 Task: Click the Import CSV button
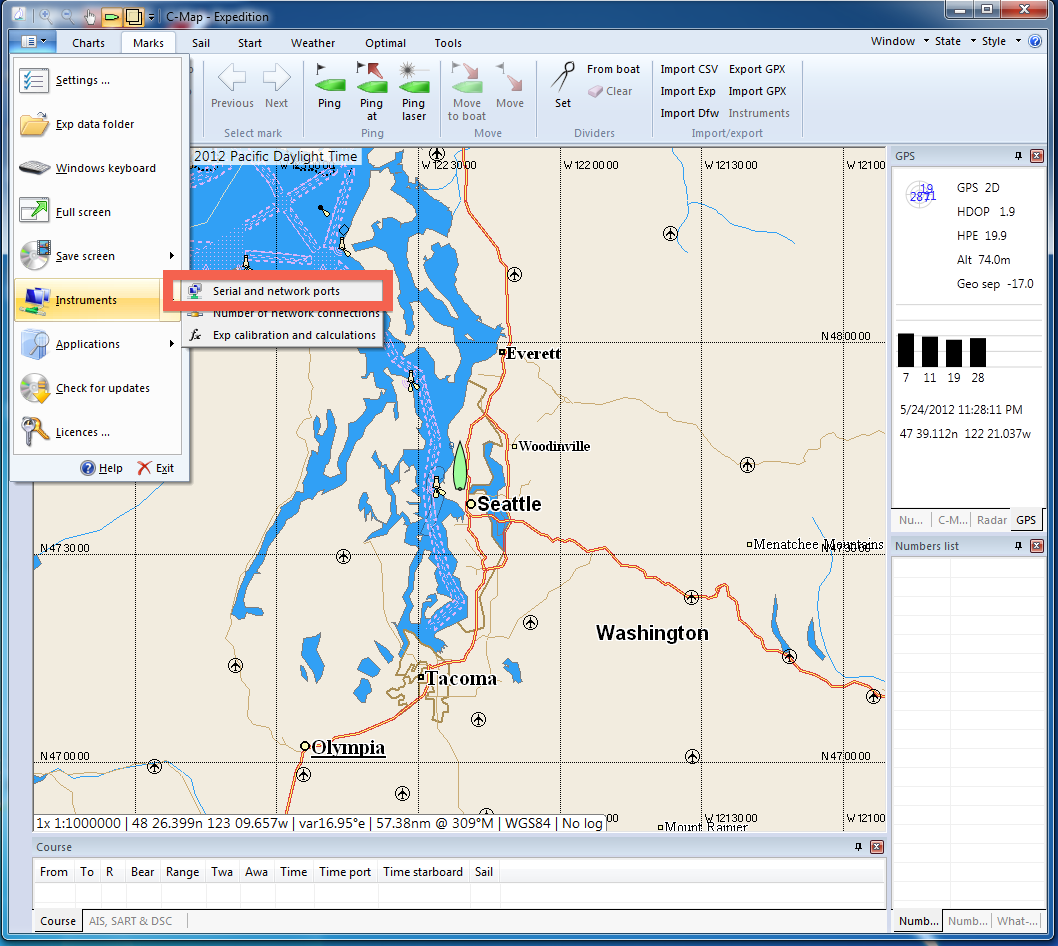(689, 69)
